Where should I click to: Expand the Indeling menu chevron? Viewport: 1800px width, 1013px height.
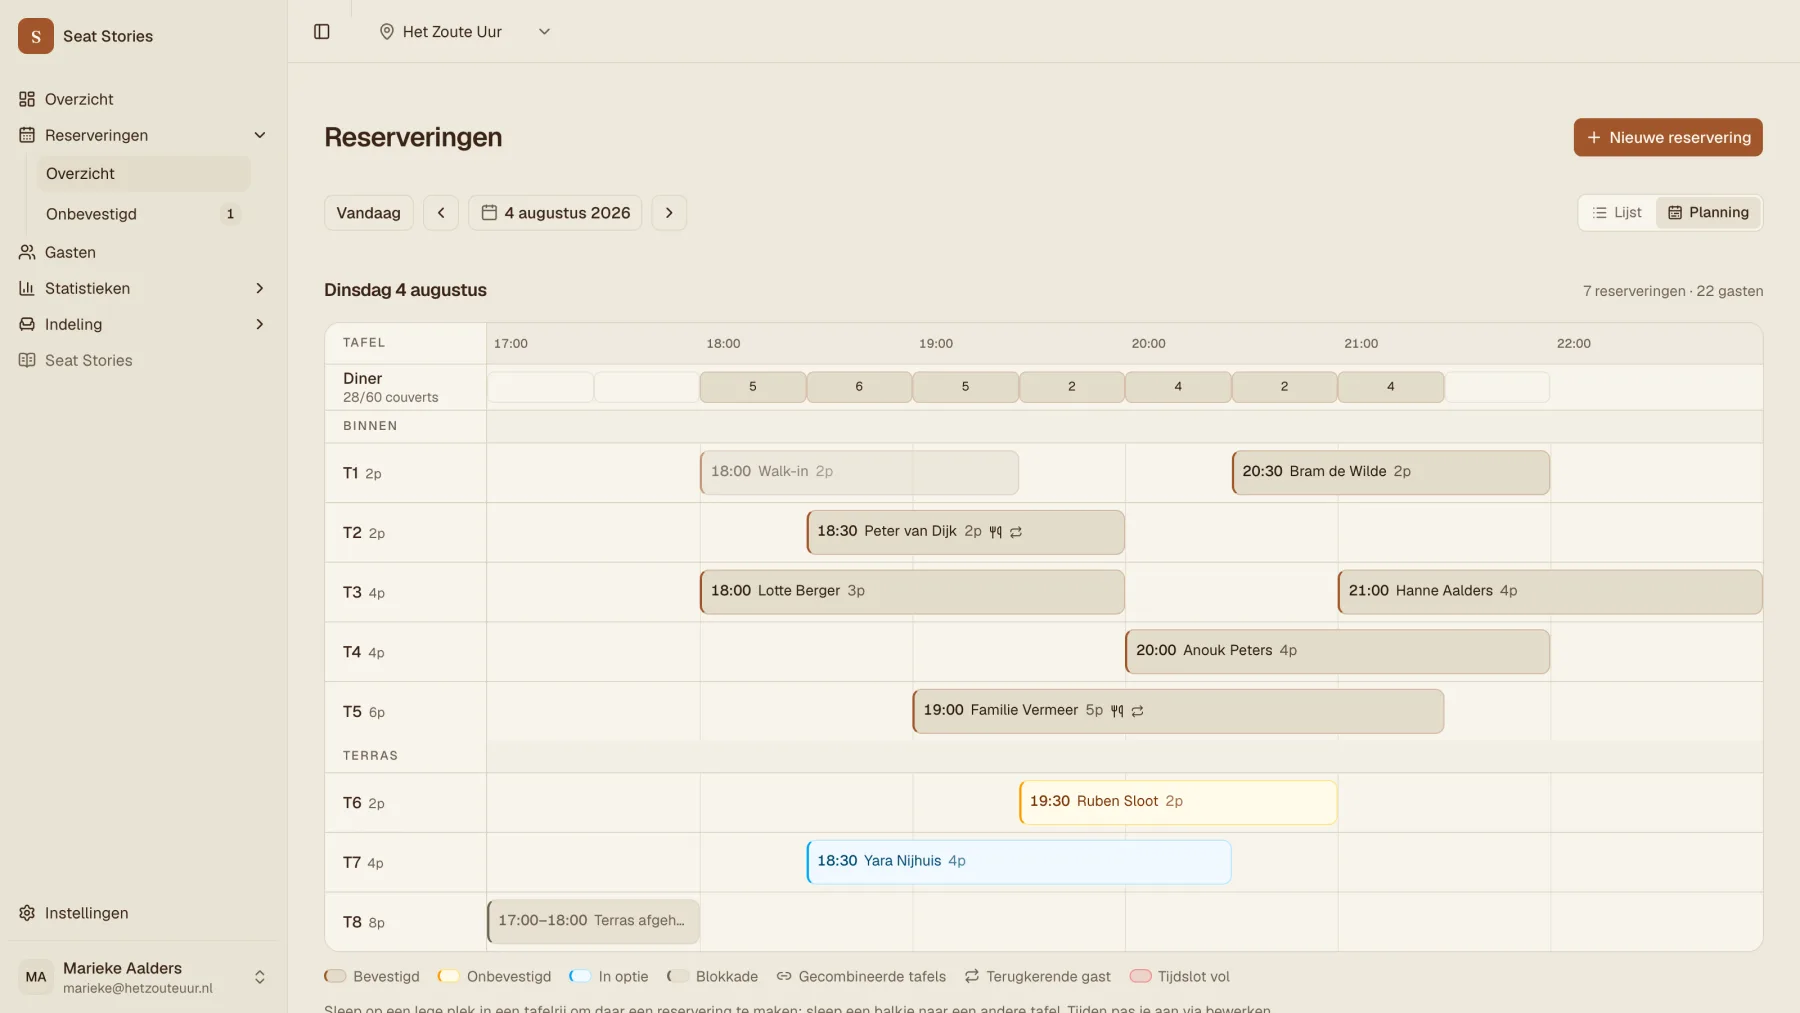[x=260, y=324]
